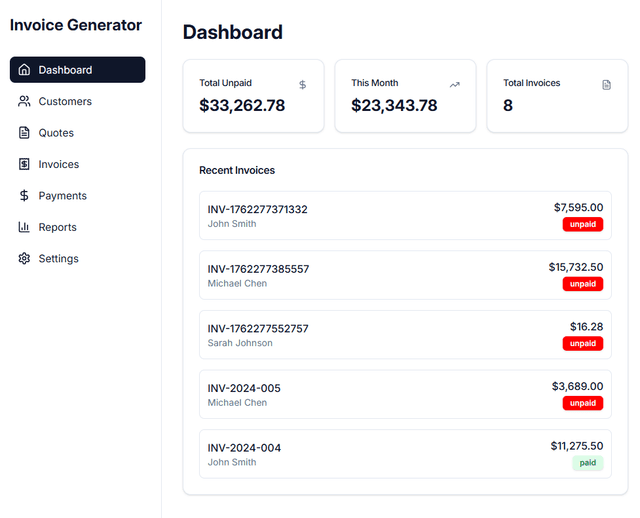Select Sarah Johnson's invoice INV-1762277552757

pos(258,329)
